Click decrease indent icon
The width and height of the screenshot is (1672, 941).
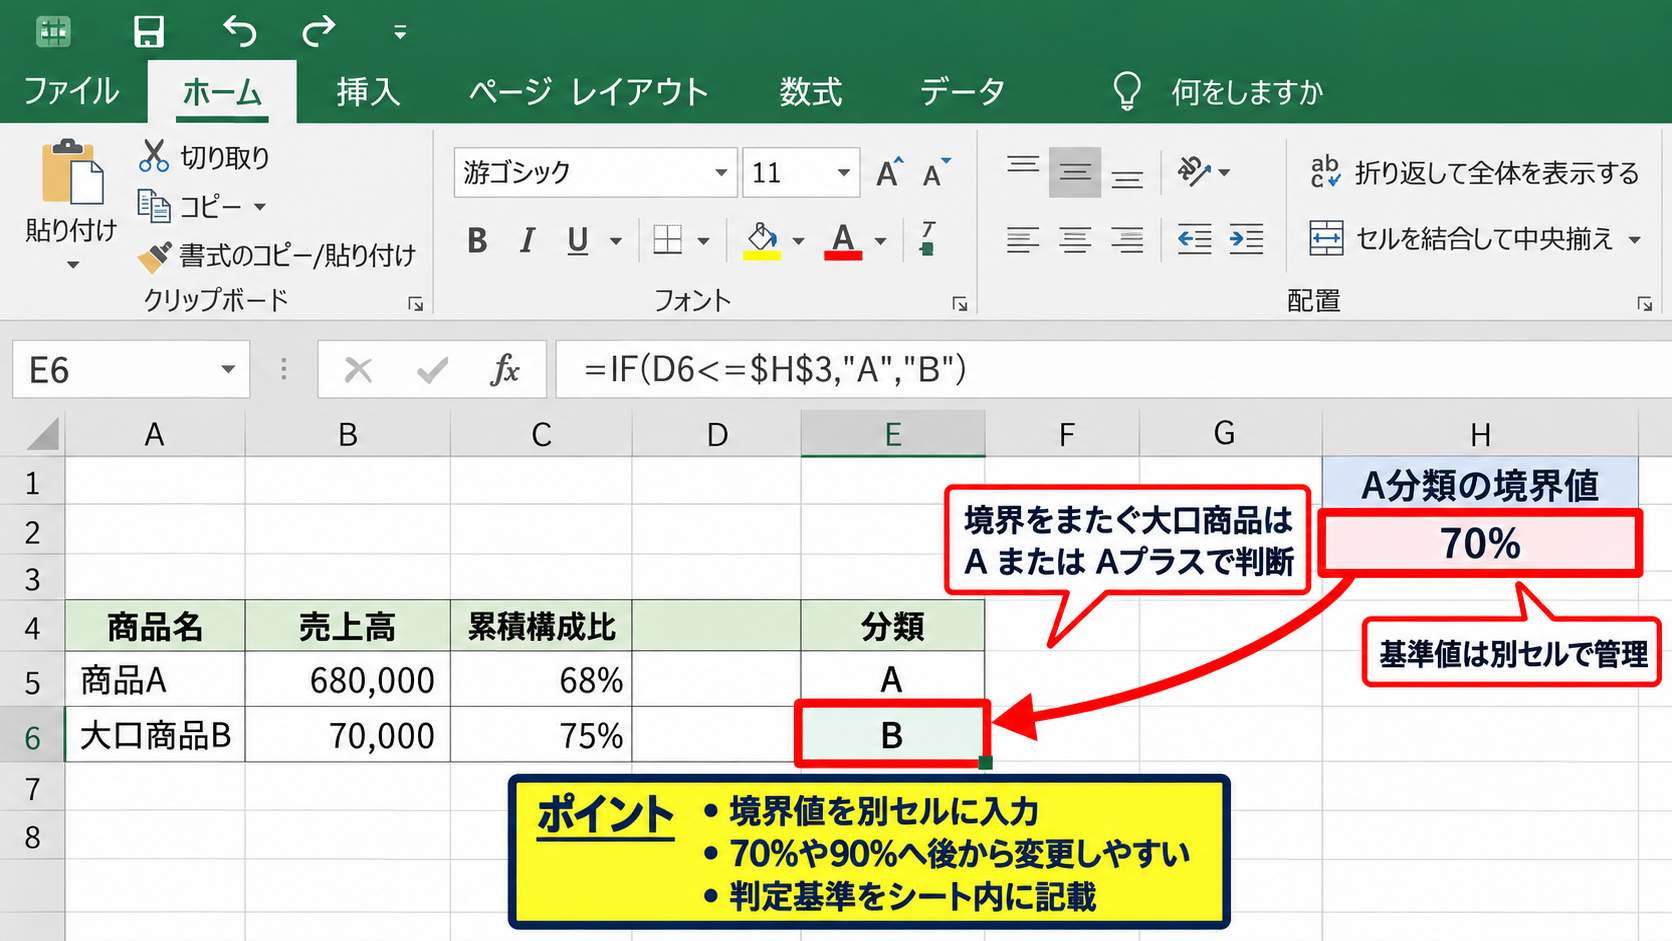pyautogui.click(x=1194, y=240)
